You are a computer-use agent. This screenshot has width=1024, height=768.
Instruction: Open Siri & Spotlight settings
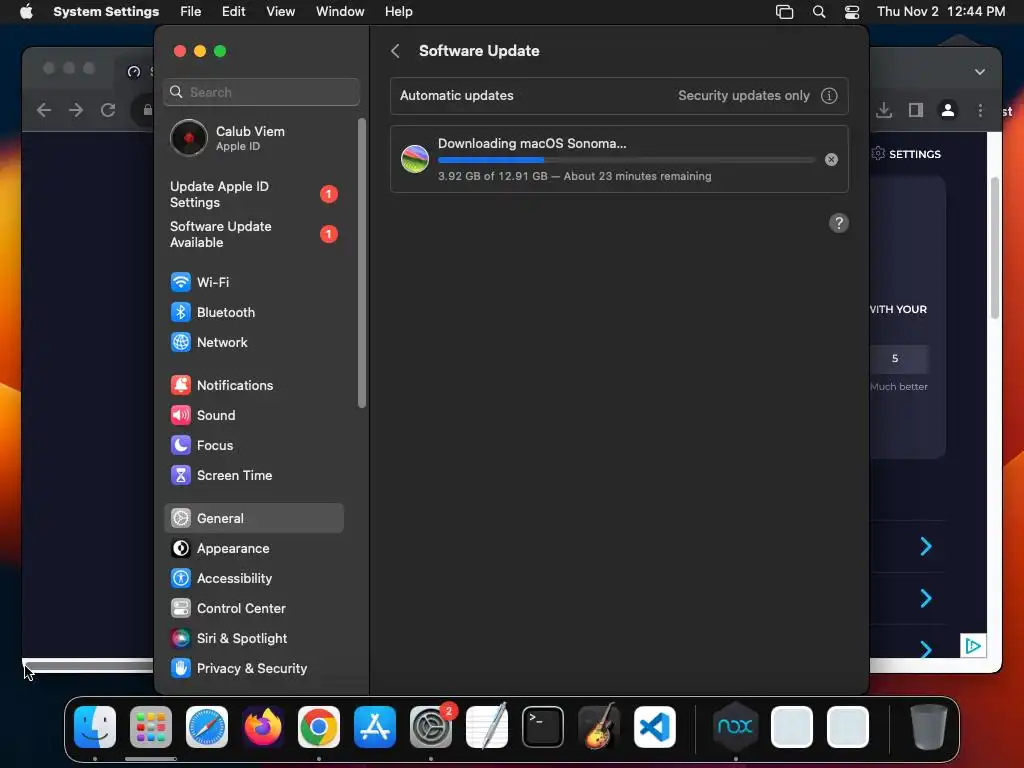[x=253, y=639]
